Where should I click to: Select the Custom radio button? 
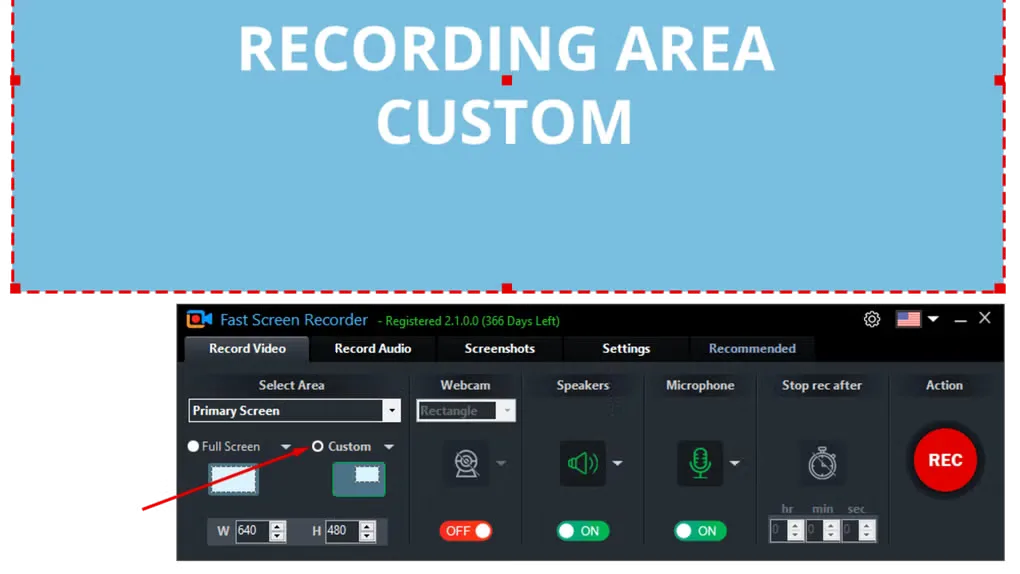[317, 446]
